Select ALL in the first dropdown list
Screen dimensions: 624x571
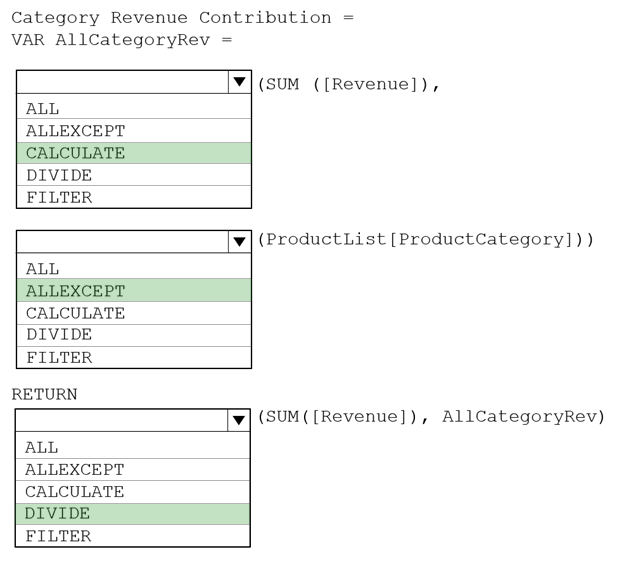point(134,109)
